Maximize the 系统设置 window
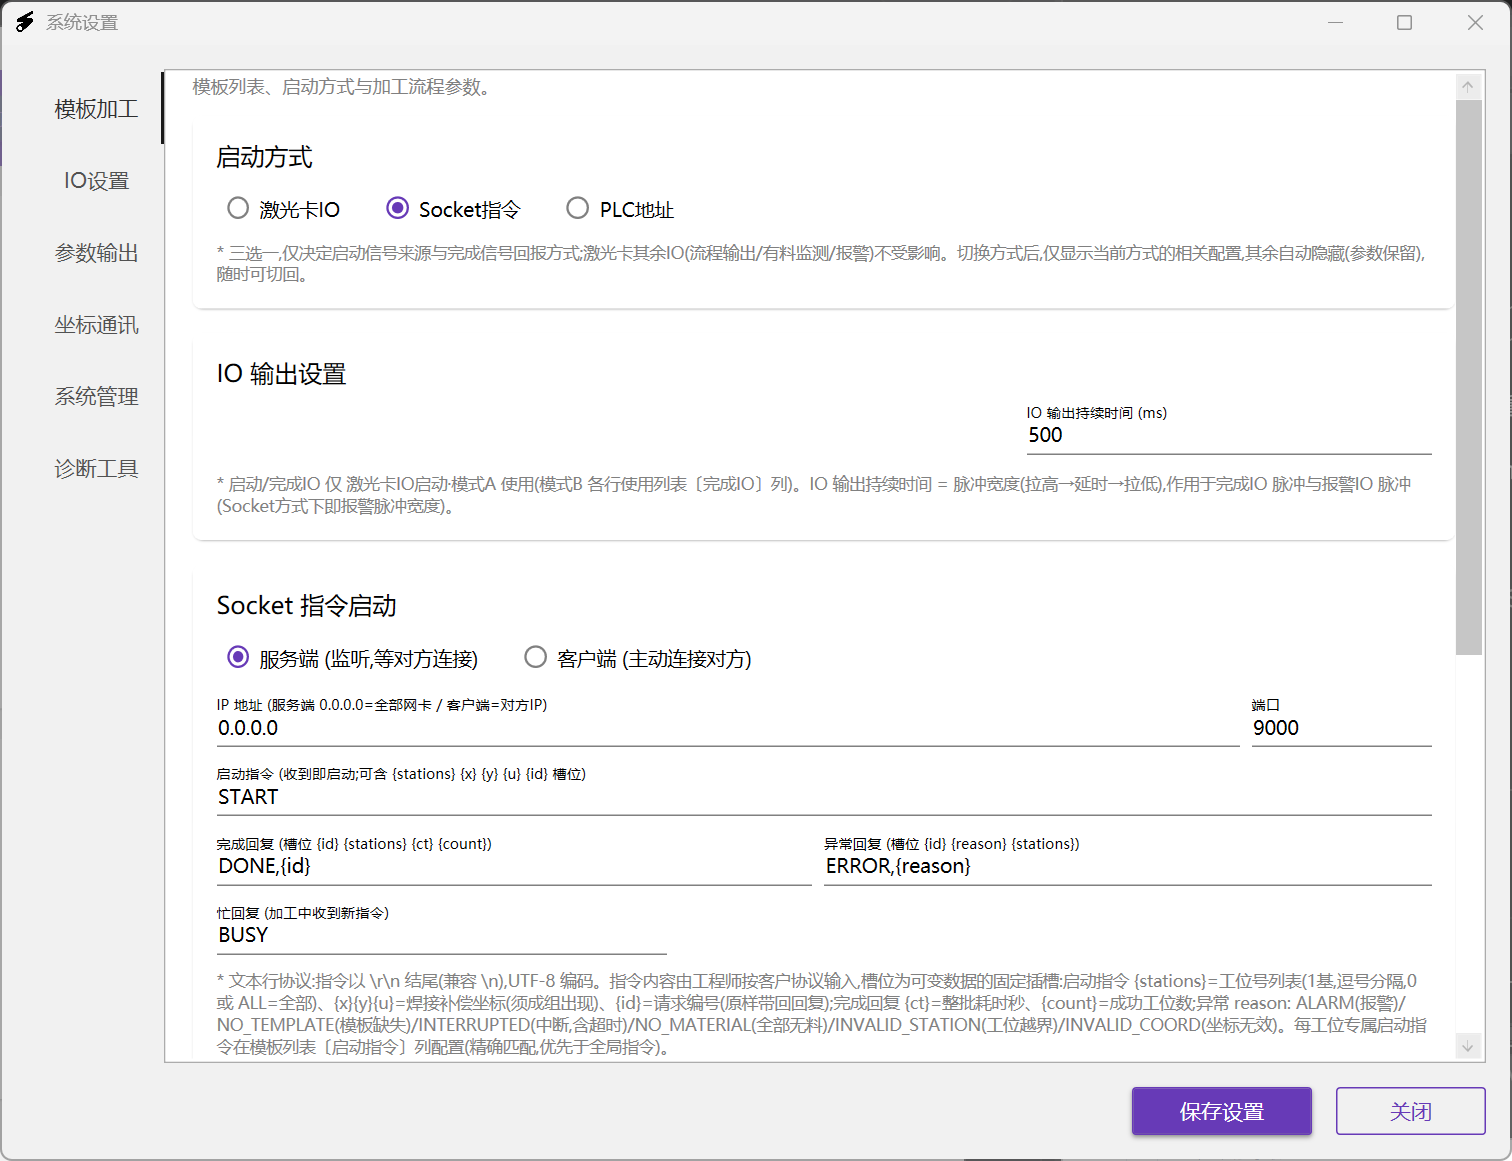The height and width of the screenshot is (1161, 1512). pos(1404,22)
